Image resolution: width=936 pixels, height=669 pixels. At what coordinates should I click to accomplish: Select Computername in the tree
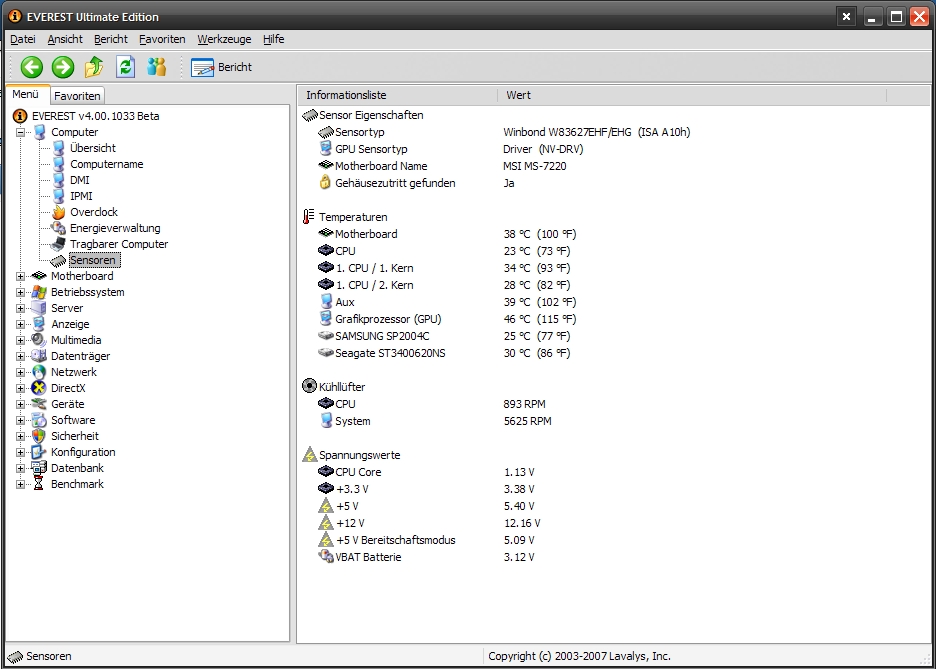[x=106, y=164]
